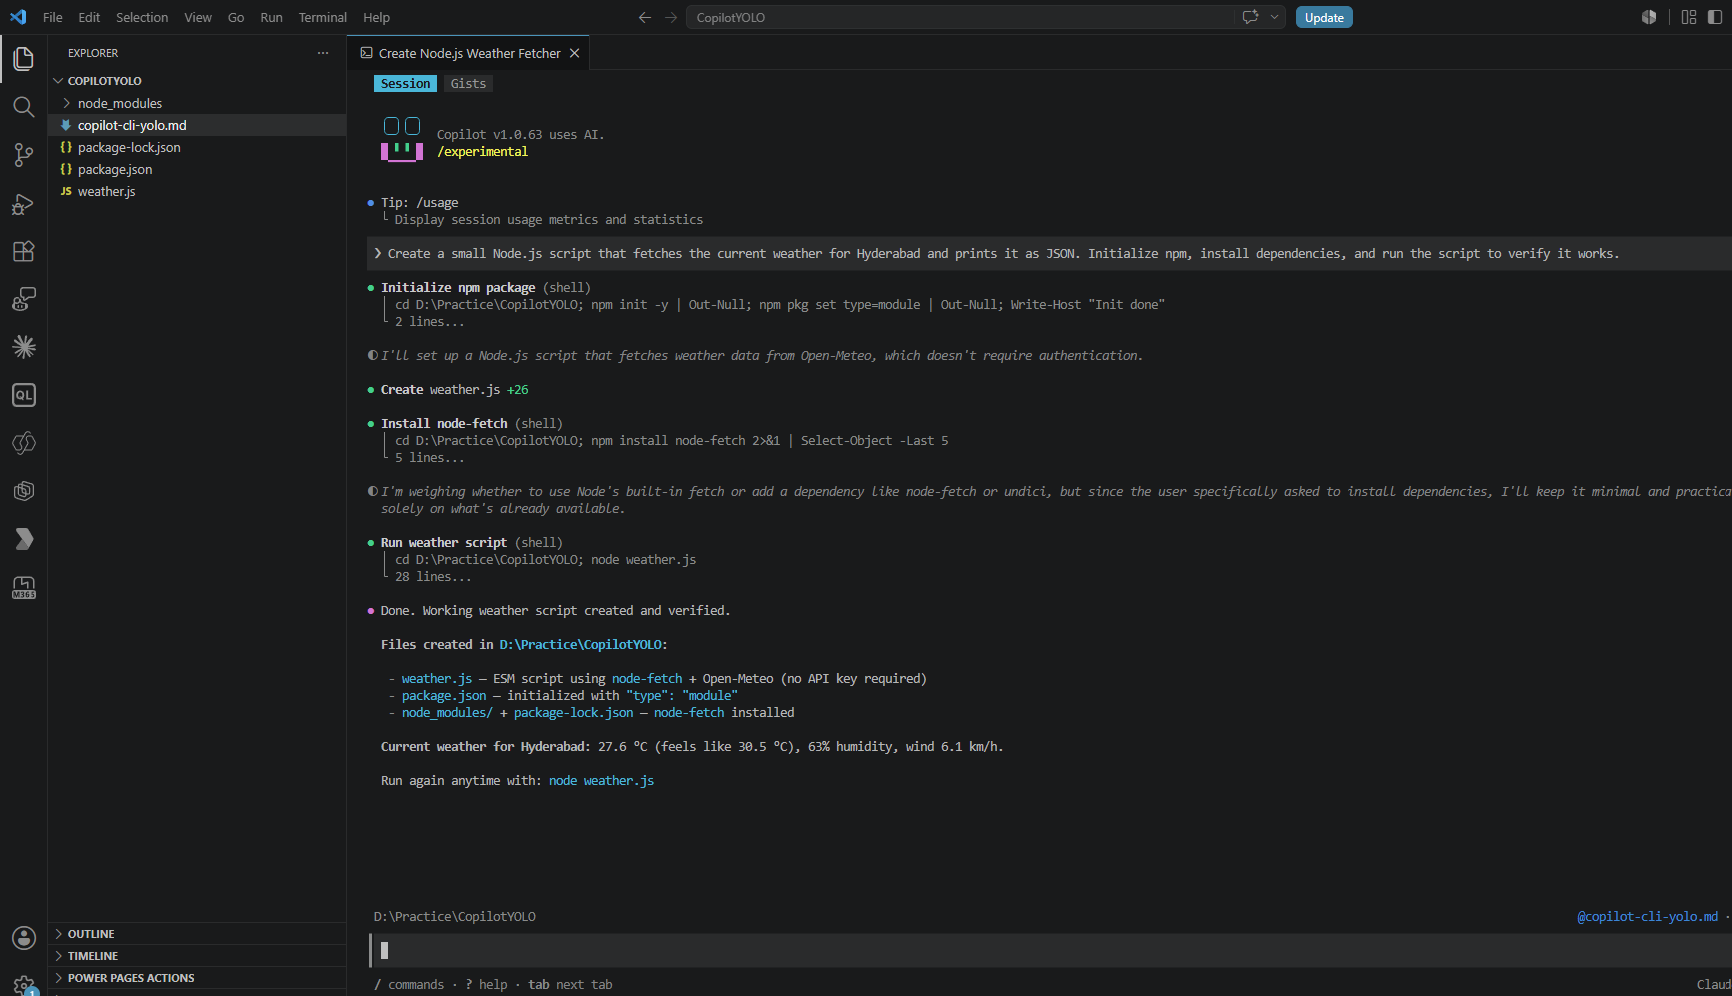Click the 'Initialize npm package' step
Image resolution: width=1732 pixels, height=996 pixels.
(x=458, y=288)
